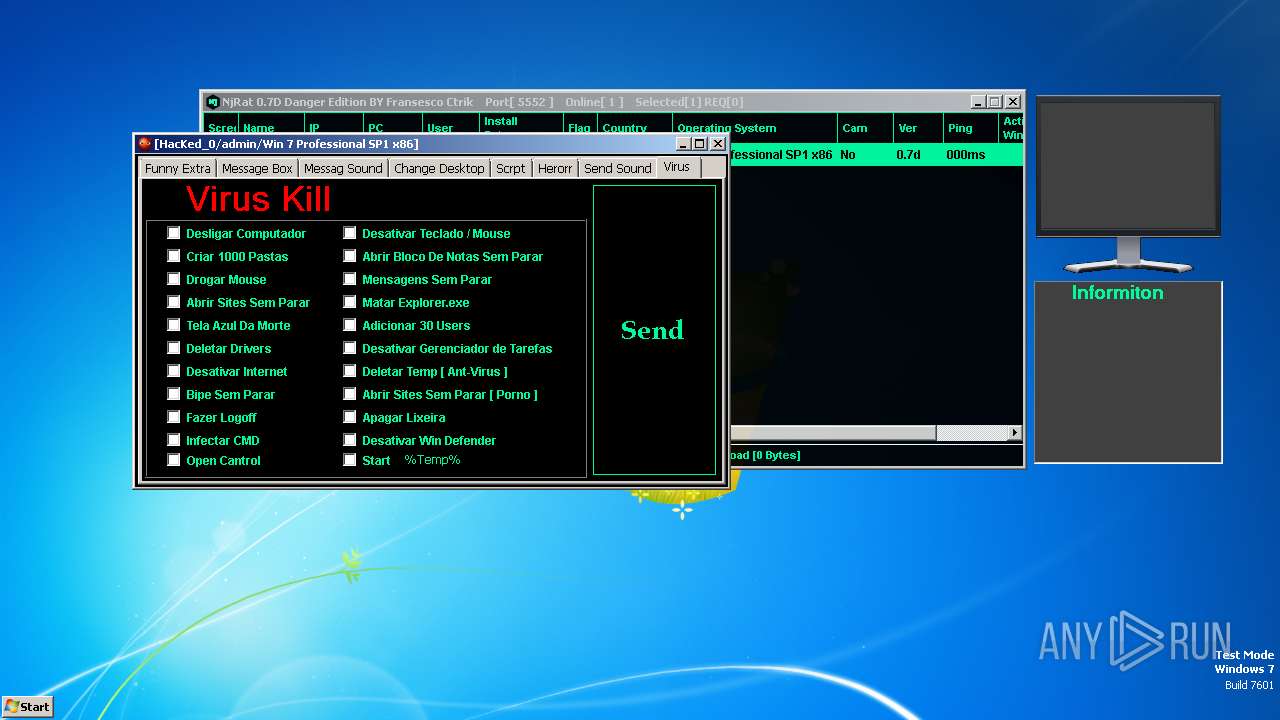
Task: Toggle the Desativar Internet checkbox
Action: [174, 371]
